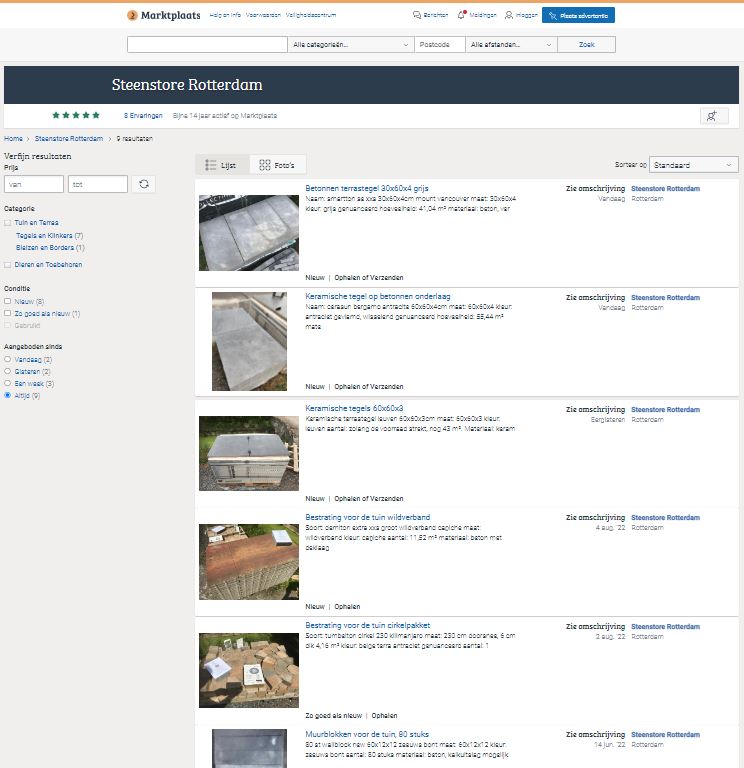This screenshot has width=744, height=768.
Task: Click the main search text field
Action: [x=207, y=45]
